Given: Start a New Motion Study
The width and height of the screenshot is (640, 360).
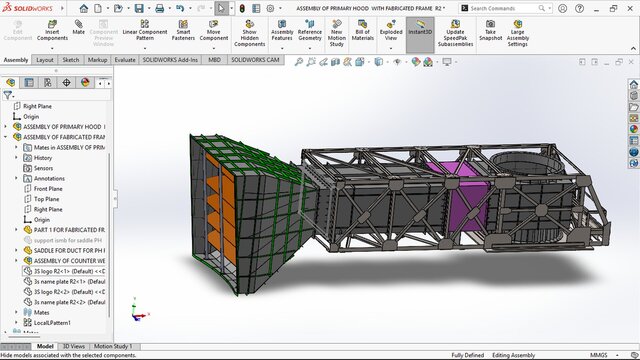Looking at the screenshot, I should click(337, 33).
